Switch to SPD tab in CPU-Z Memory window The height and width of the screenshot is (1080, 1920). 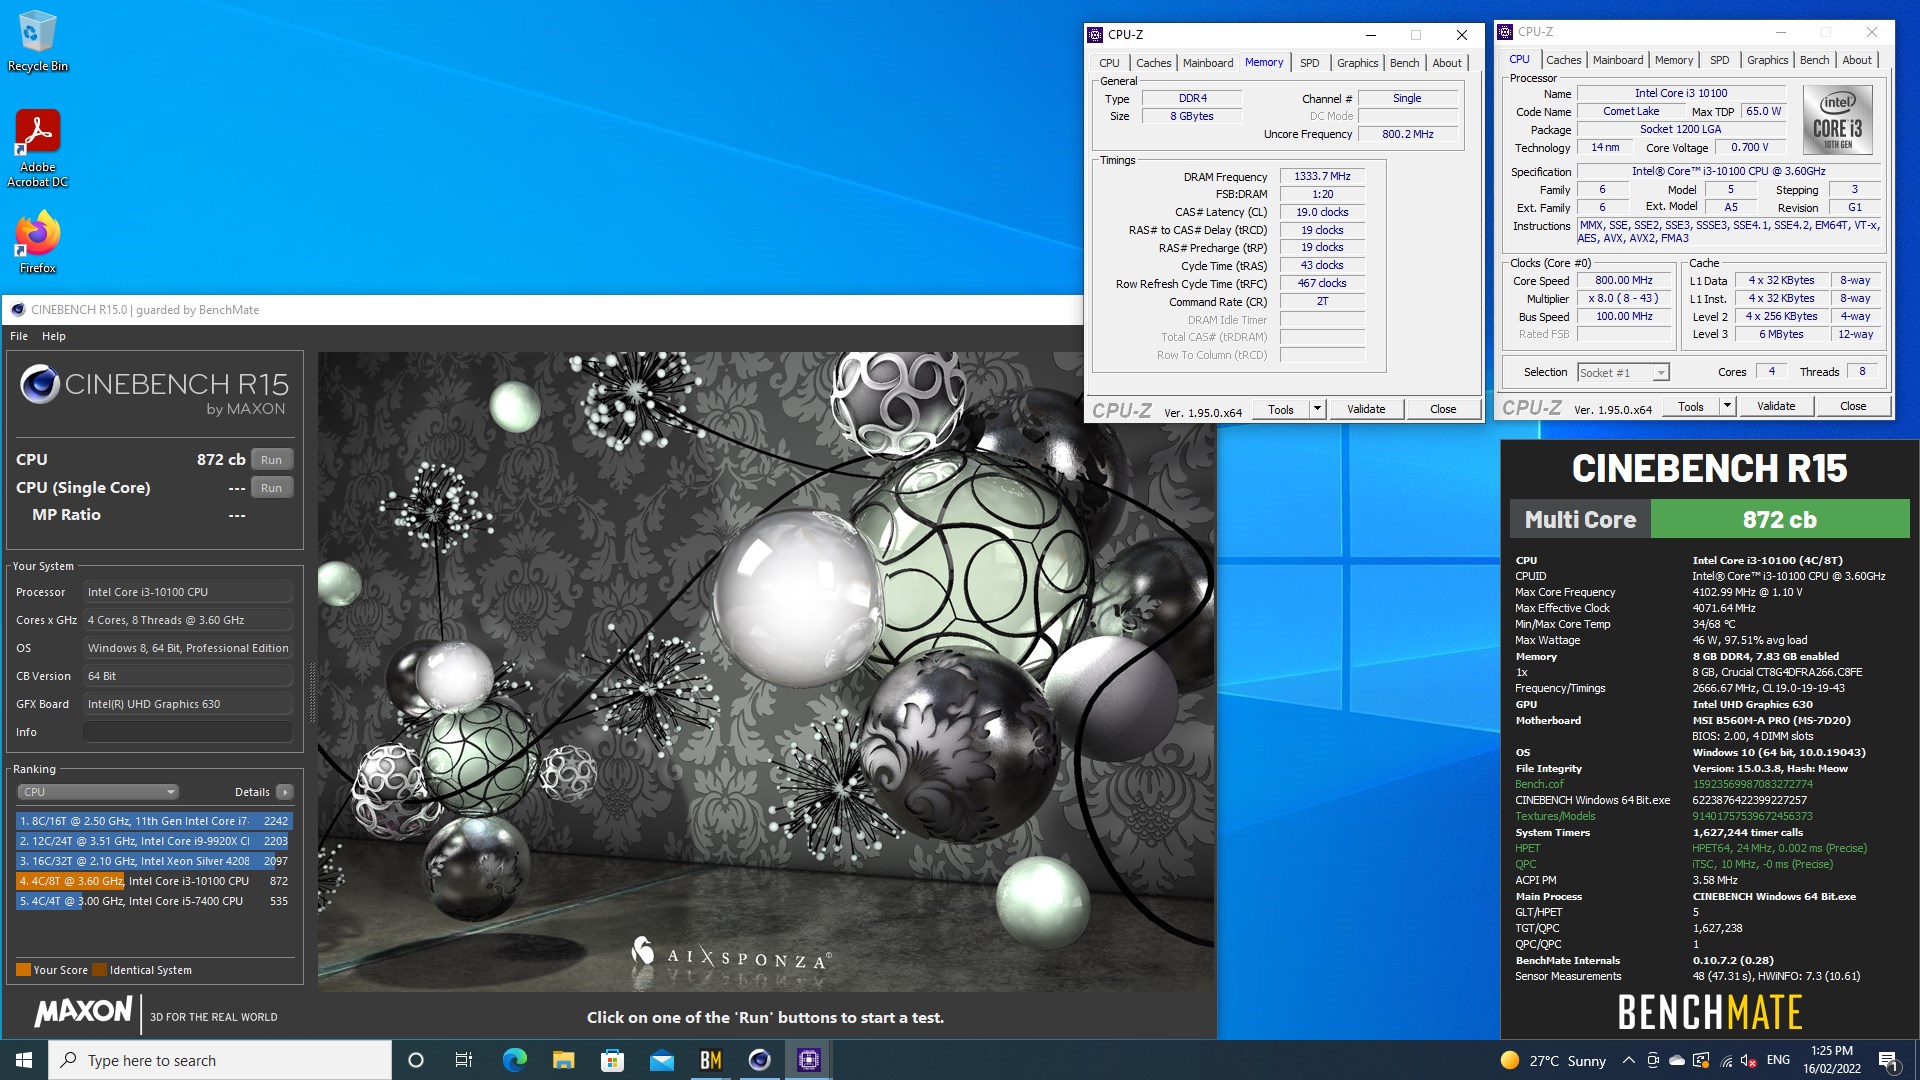[1309, 63]
